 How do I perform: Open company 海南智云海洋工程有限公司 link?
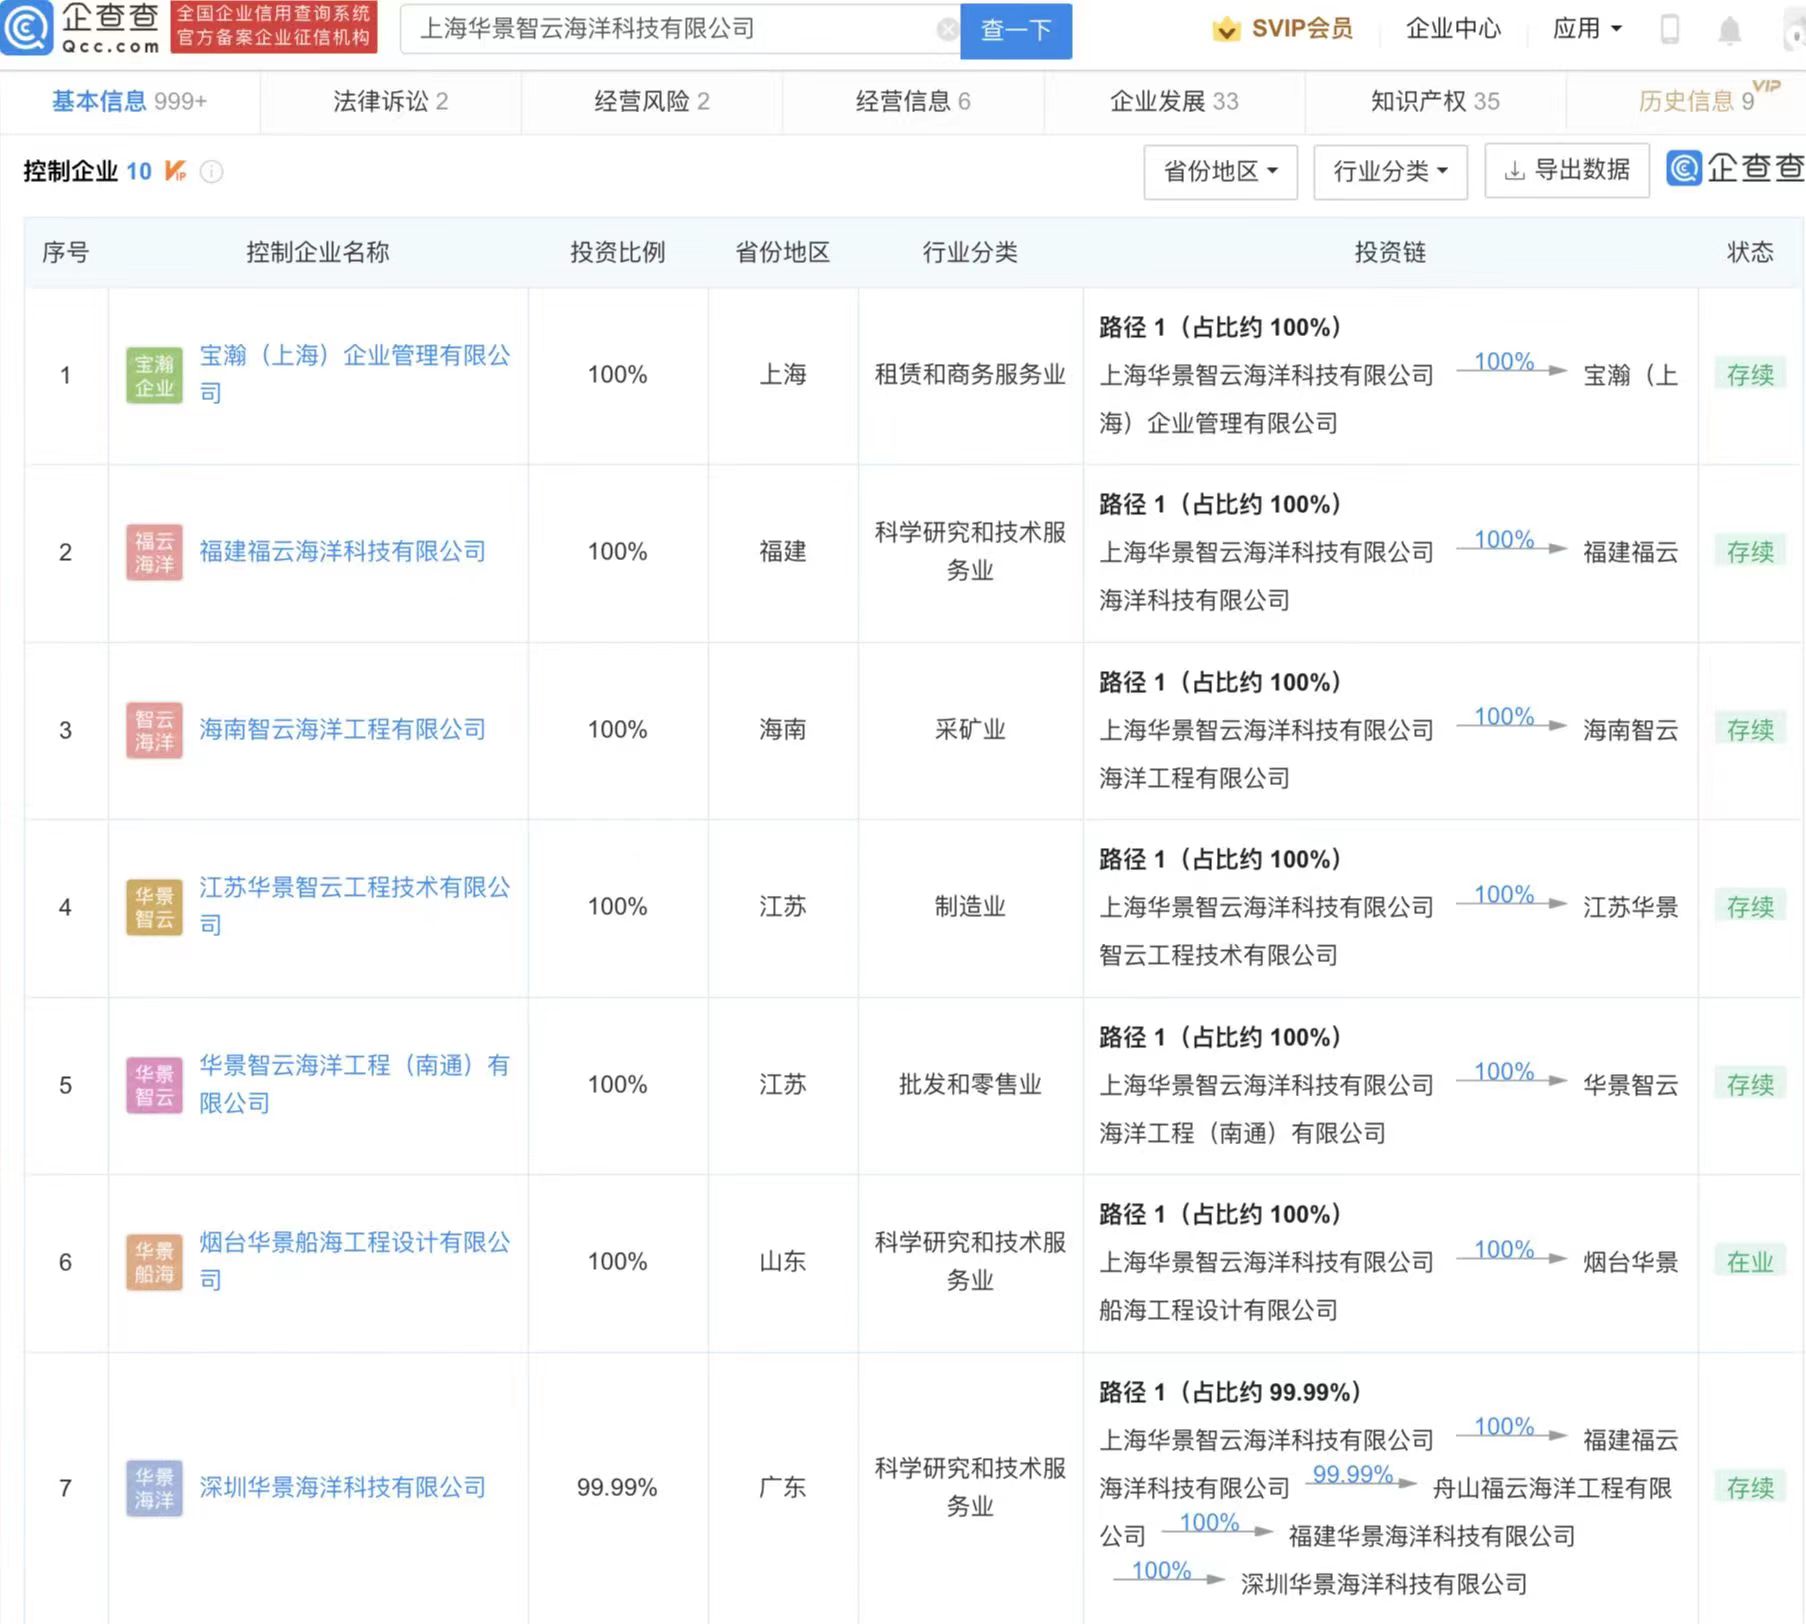[x=342, y=729]
